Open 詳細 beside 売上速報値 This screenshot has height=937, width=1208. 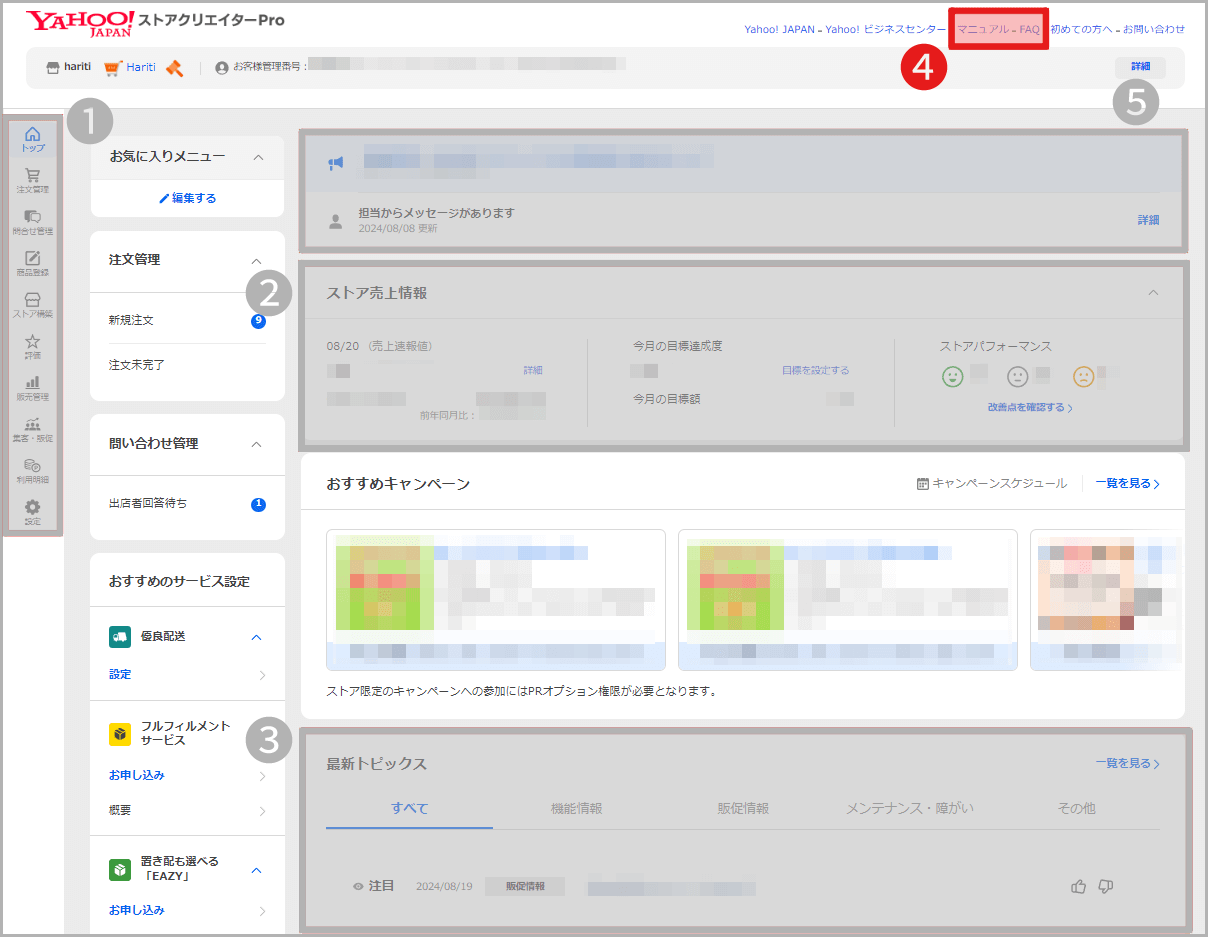tap(533, 370)
